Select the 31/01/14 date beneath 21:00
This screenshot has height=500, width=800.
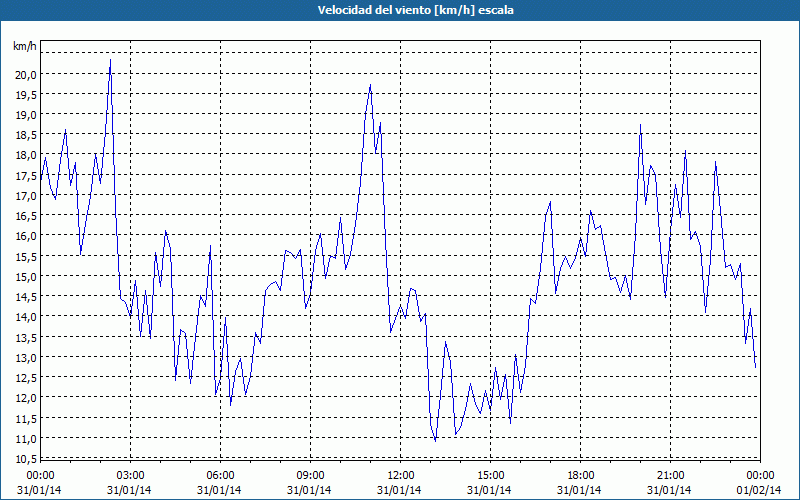669,490
